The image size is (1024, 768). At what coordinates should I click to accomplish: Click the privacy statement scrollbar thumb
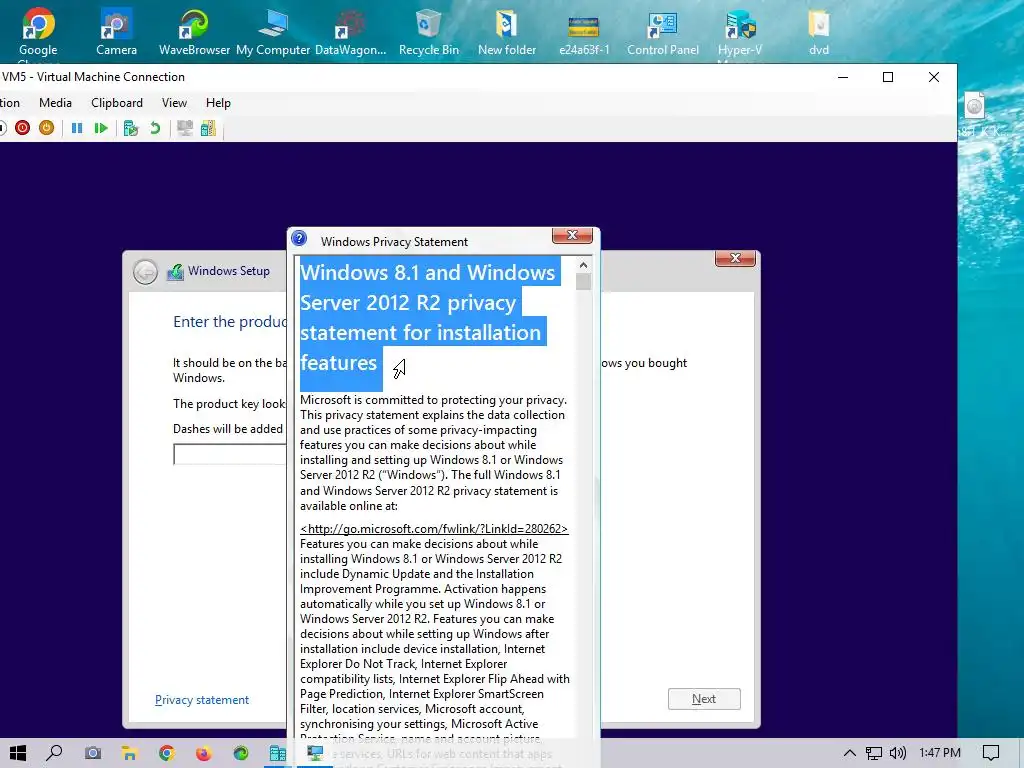[x=583, y=281]
